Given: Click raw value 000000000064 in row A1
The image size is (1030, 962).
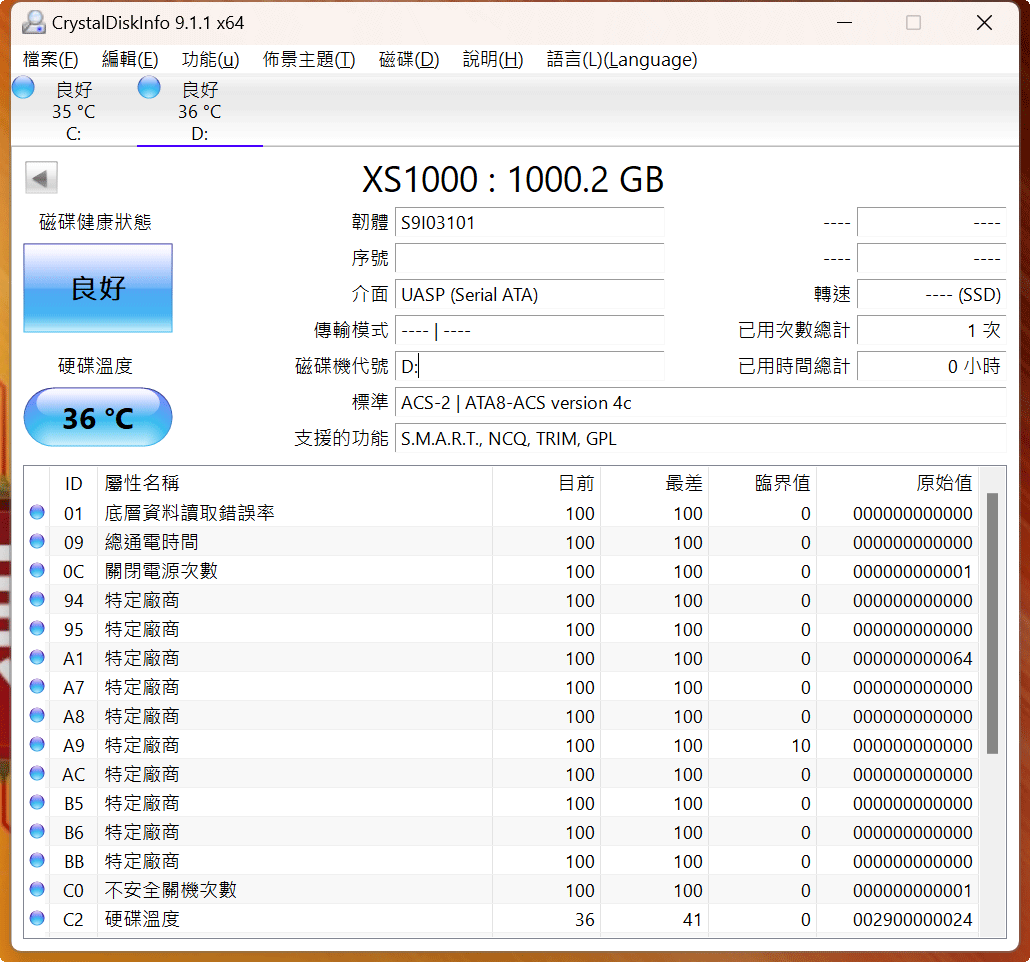Looking at the screenshot, I should click(x=912, y=658).
